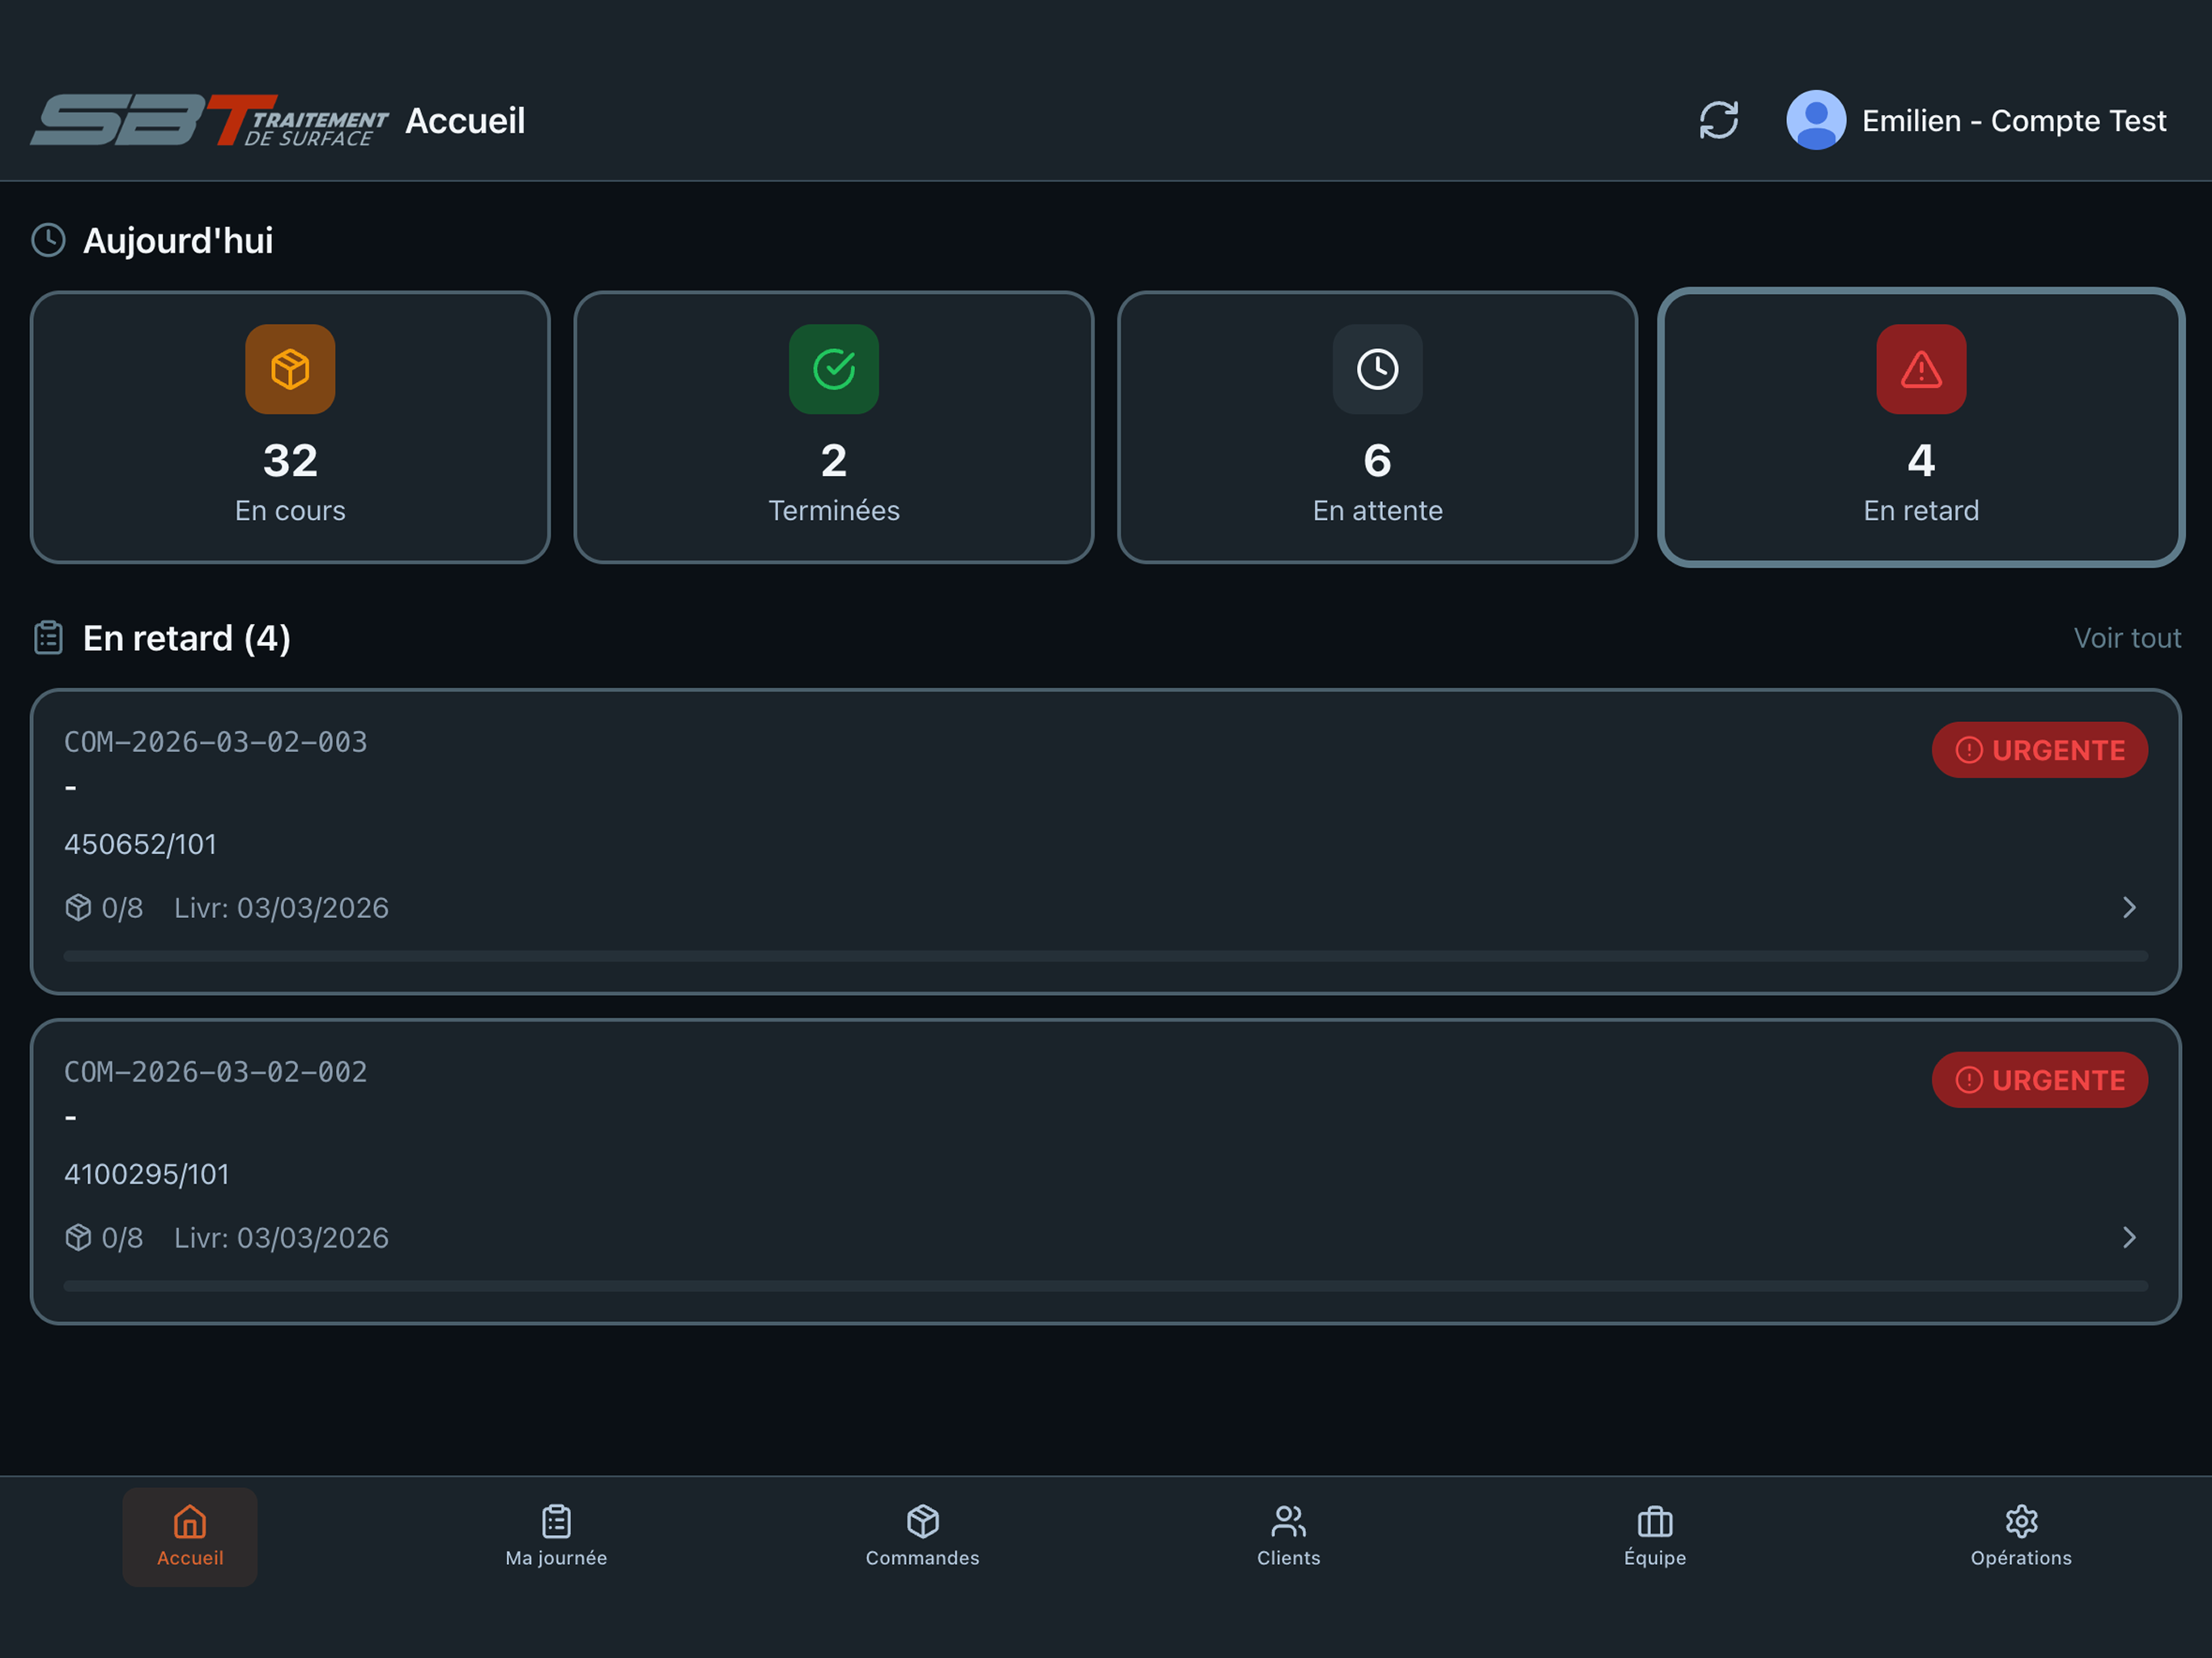Click progress bar of order 4100295/101
Screen dimensions: 2212x1658
point(1105,1286)
